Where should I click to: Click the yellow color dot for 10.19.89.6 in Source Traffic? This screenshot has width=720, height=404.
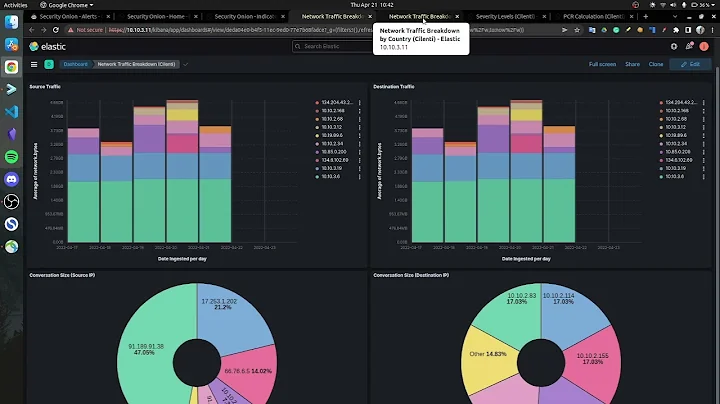(317, 135)
